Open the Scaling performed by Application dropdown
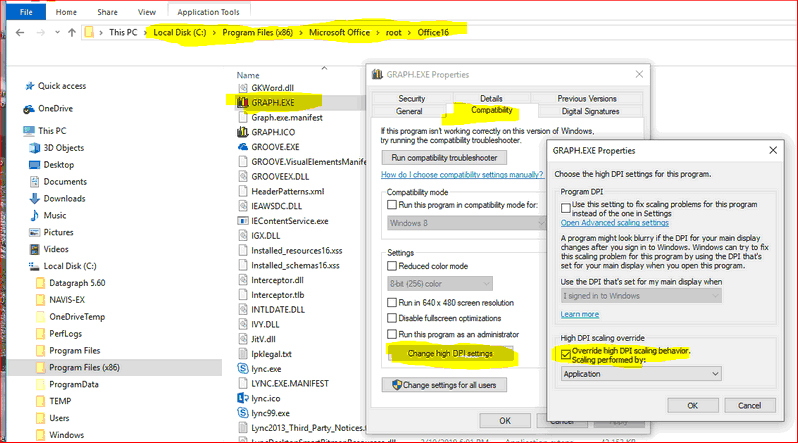Screen dimensions: 798x443 point(641,374)
